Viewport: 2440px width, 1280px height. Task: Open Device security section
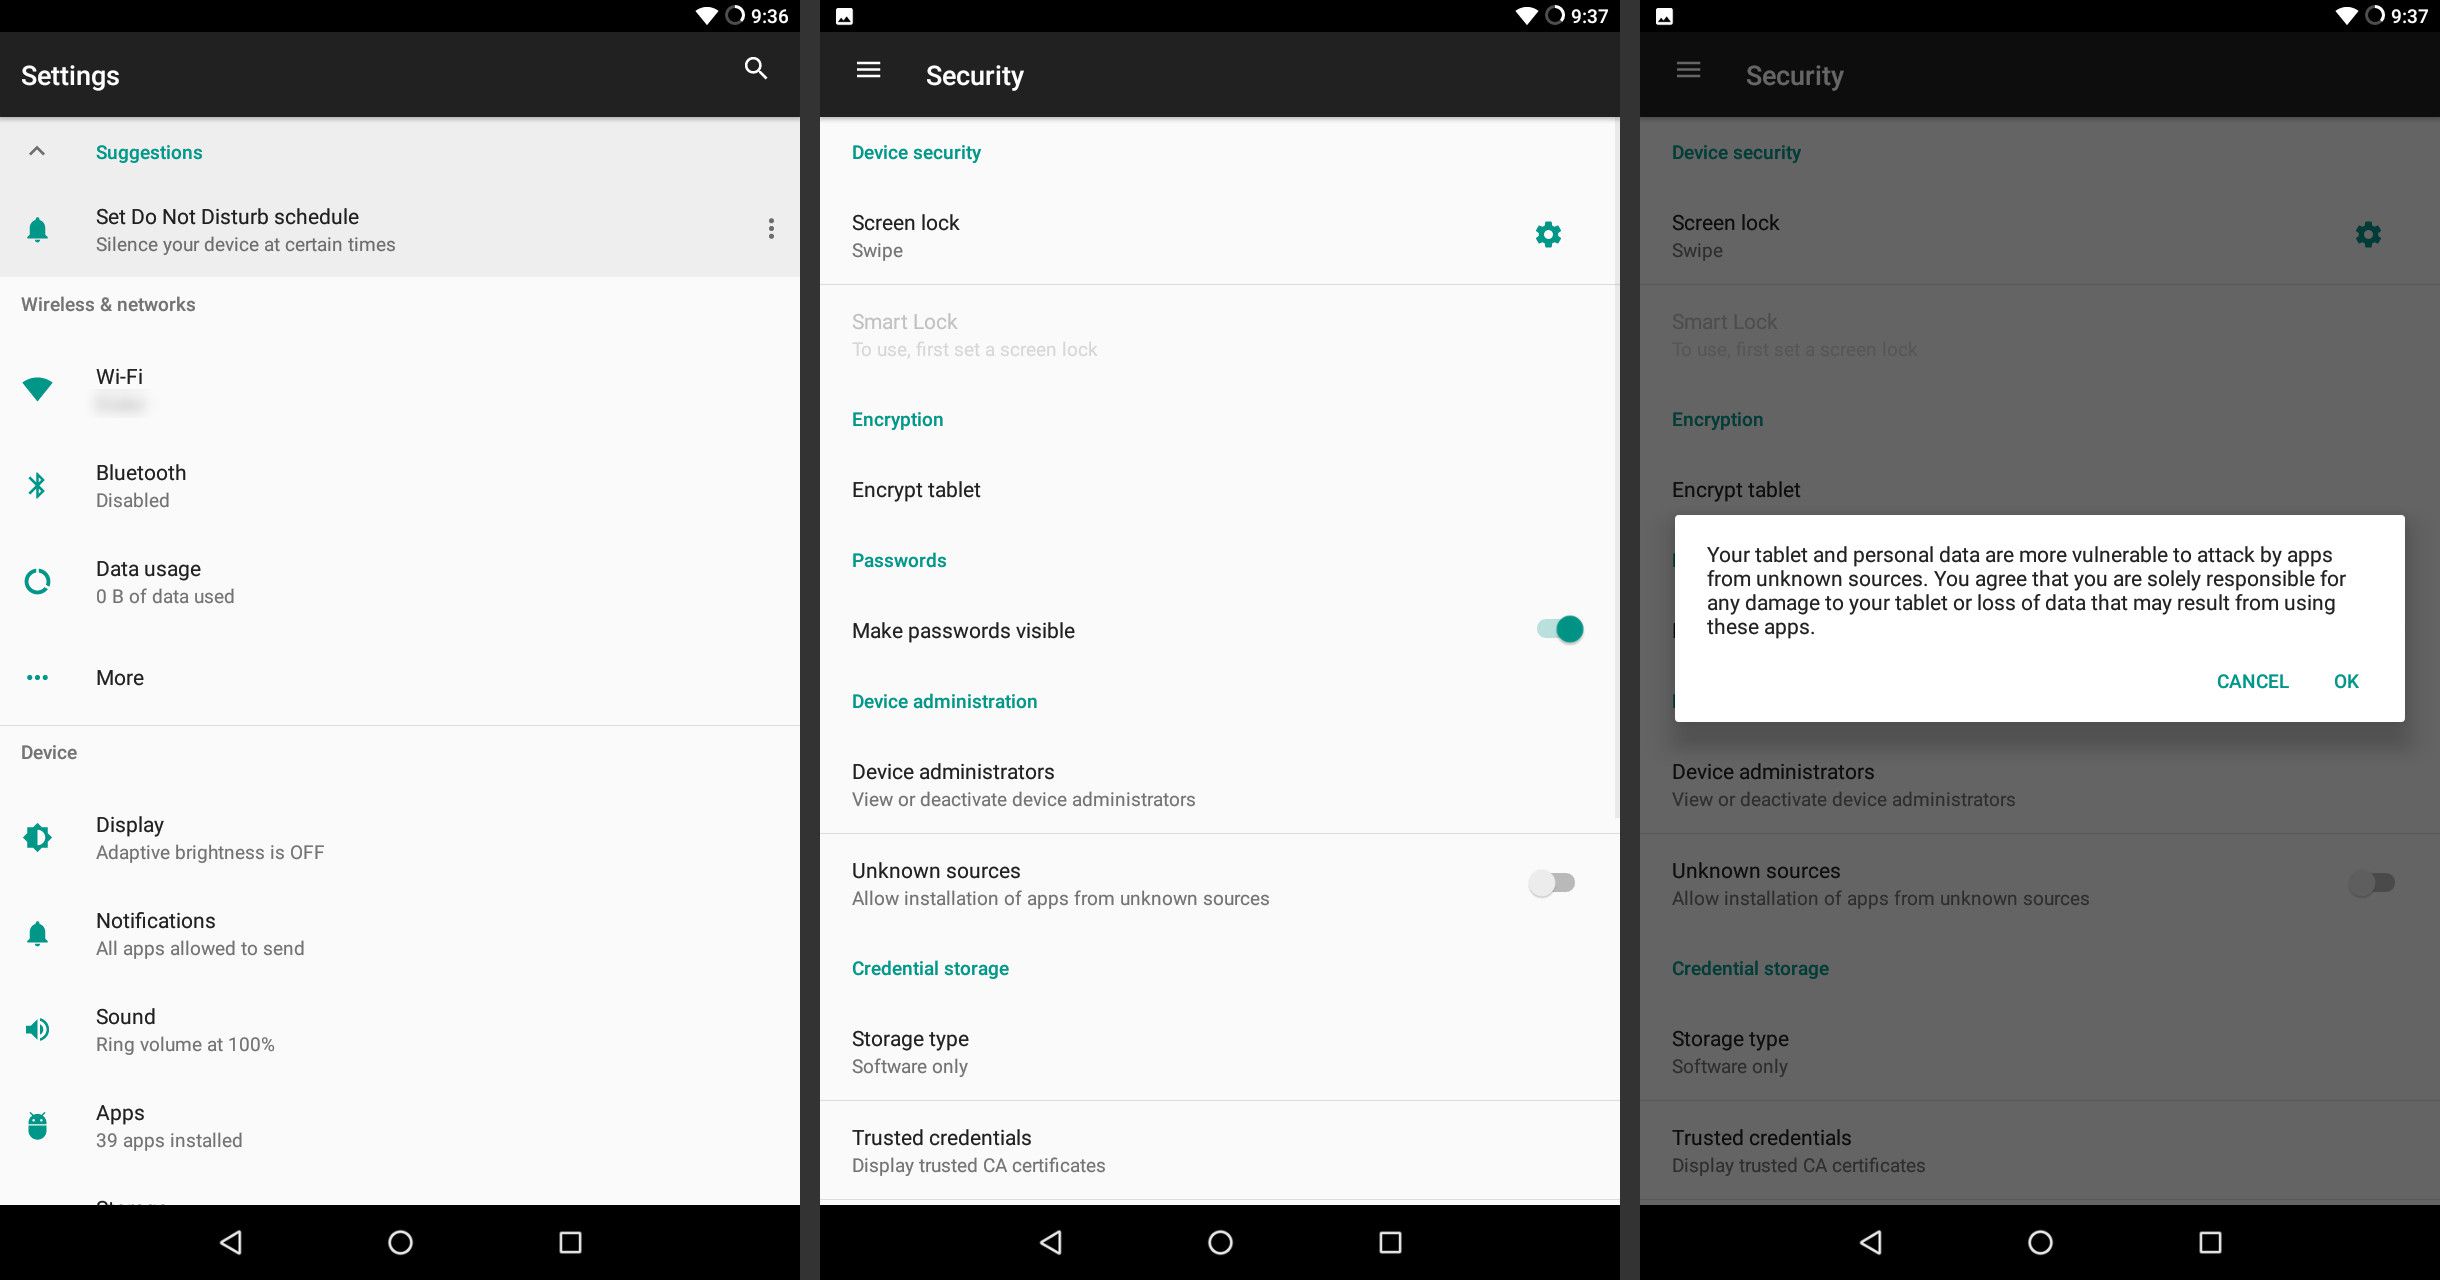click(917, 150)
